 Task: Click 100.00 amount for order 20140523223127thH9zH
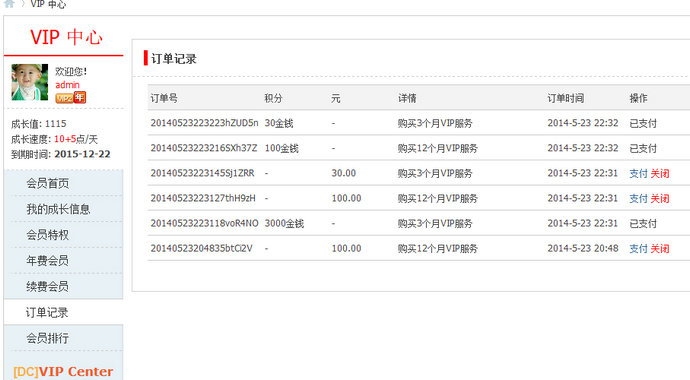[346, 198]
